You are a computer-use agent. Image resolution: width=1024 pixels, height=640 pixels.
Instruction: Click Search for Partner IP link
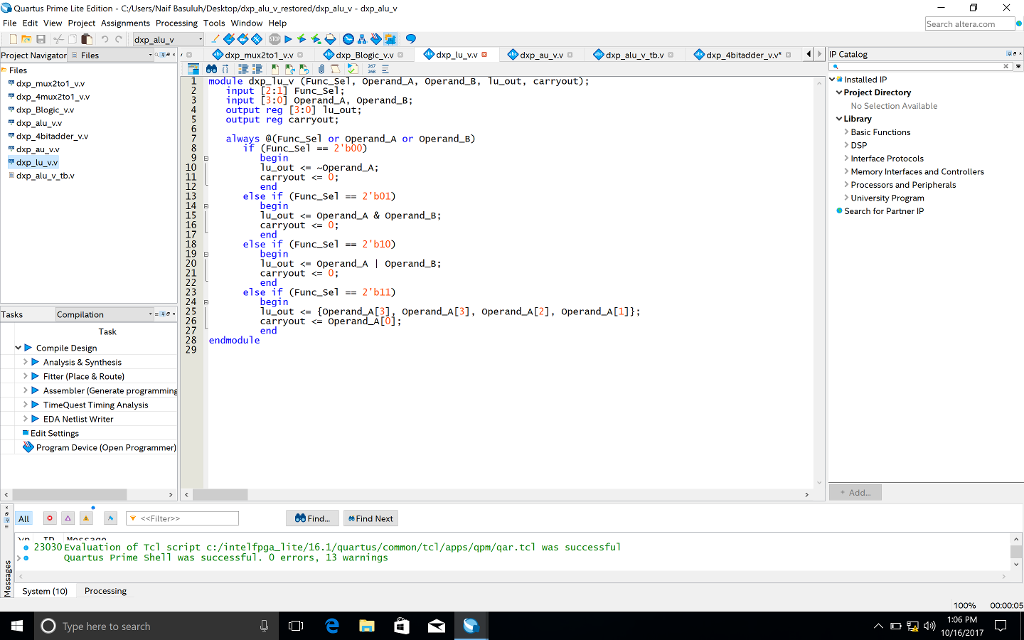(884, 211)
